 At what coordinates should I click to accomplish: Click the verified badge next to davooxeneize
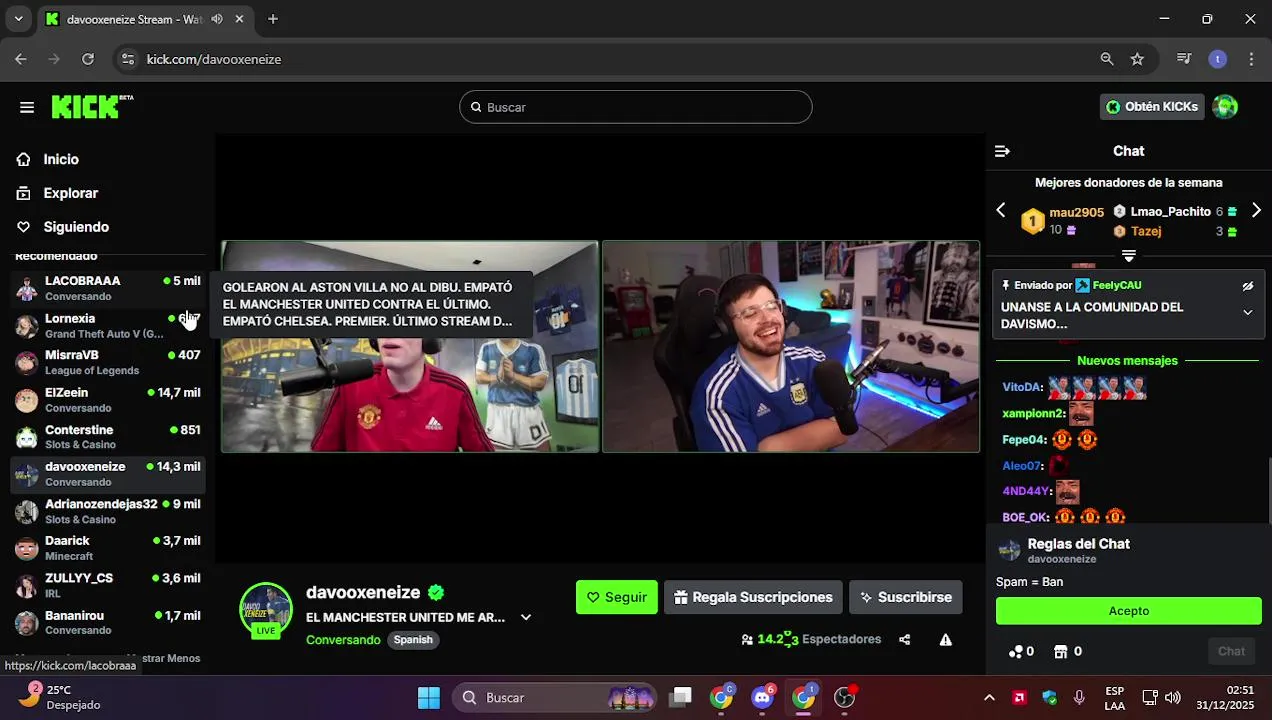pyautogui.click(x=436, y=592)
